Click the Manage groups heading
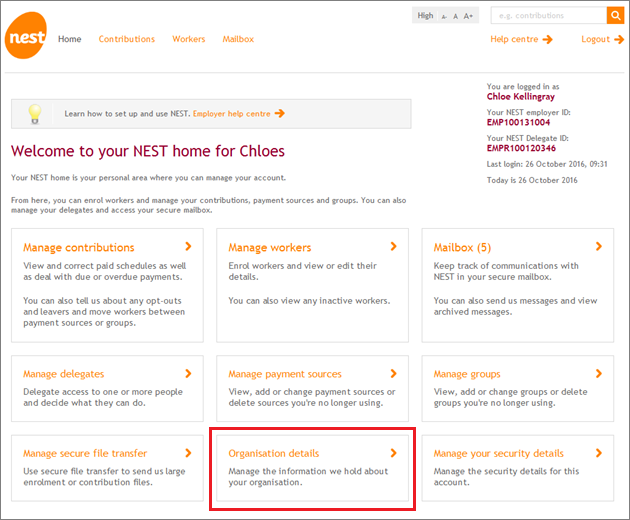This screenshot has width=630, height=520. 467,374
